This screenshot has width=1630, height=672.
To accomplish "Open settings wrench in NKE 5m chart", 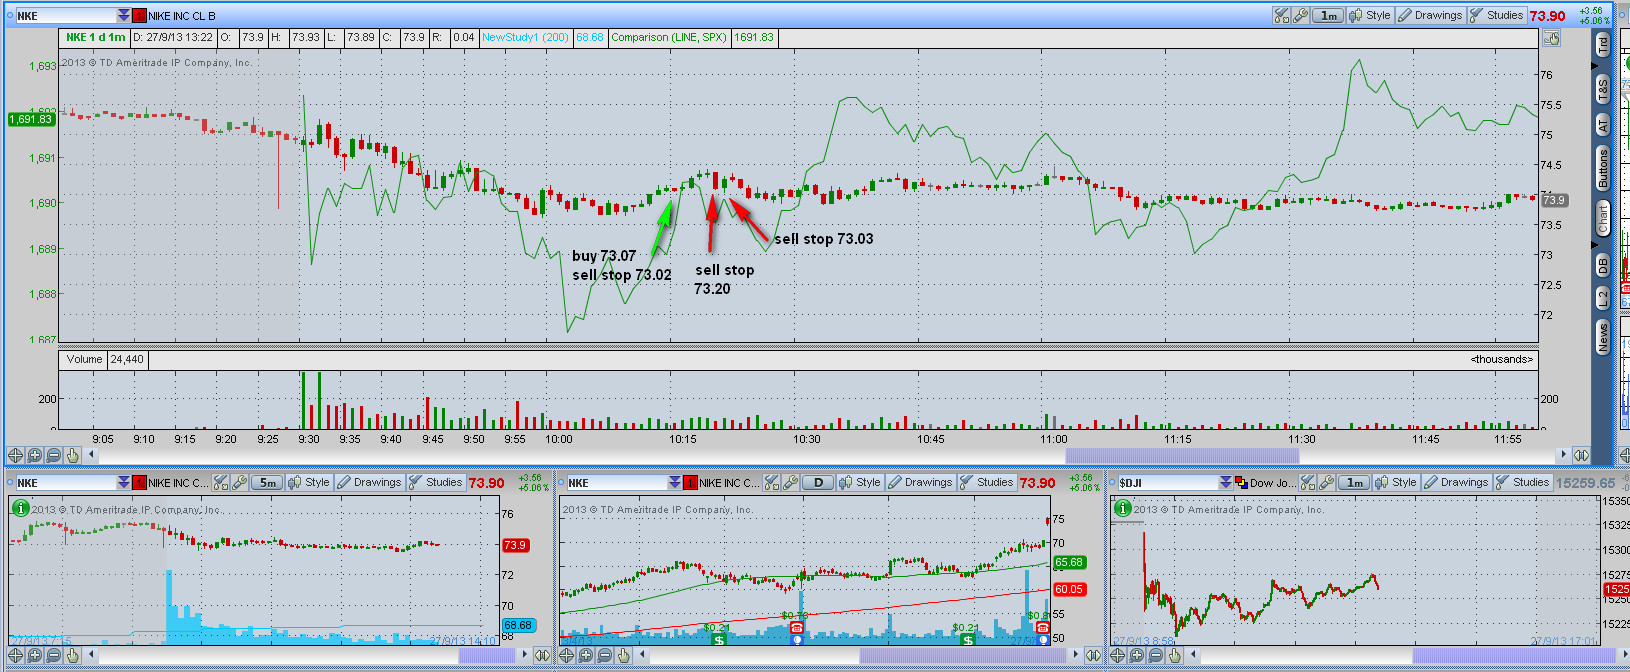I will [x=240, y=482].
